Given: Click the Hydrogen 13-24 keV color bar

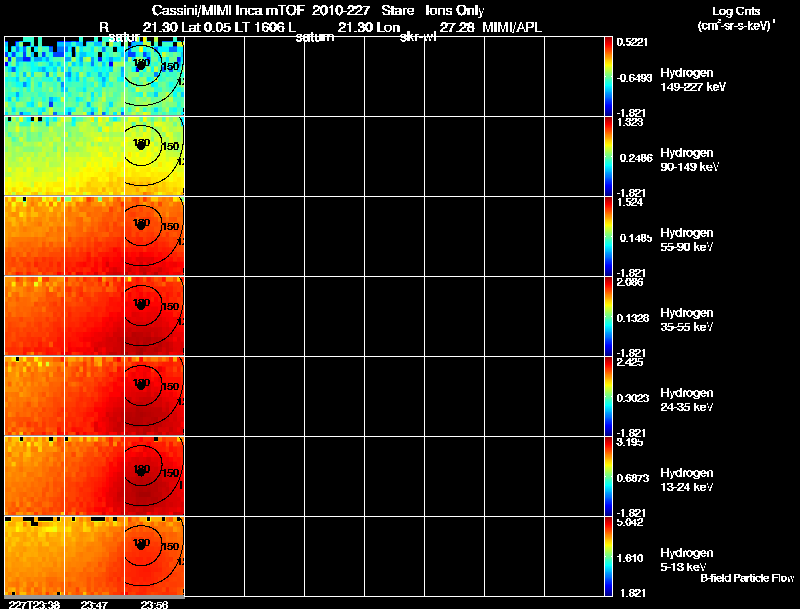Looking at the screenshot, I should pos(608,476).
